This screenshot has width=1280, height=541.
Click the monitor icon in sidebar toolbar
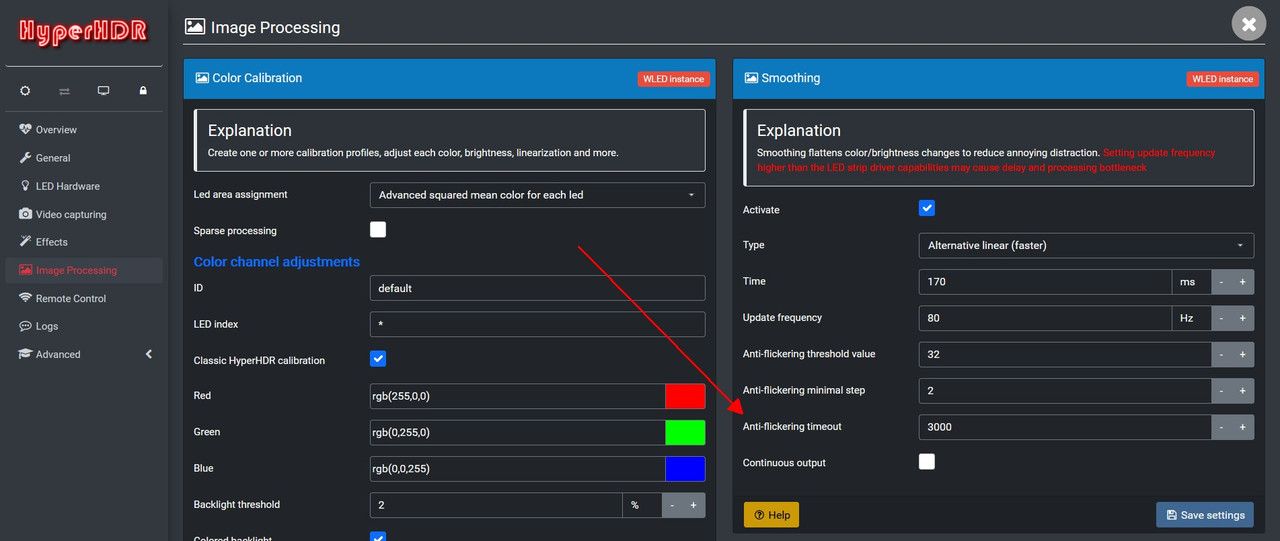pyautogui.click(x=103, y=90)
